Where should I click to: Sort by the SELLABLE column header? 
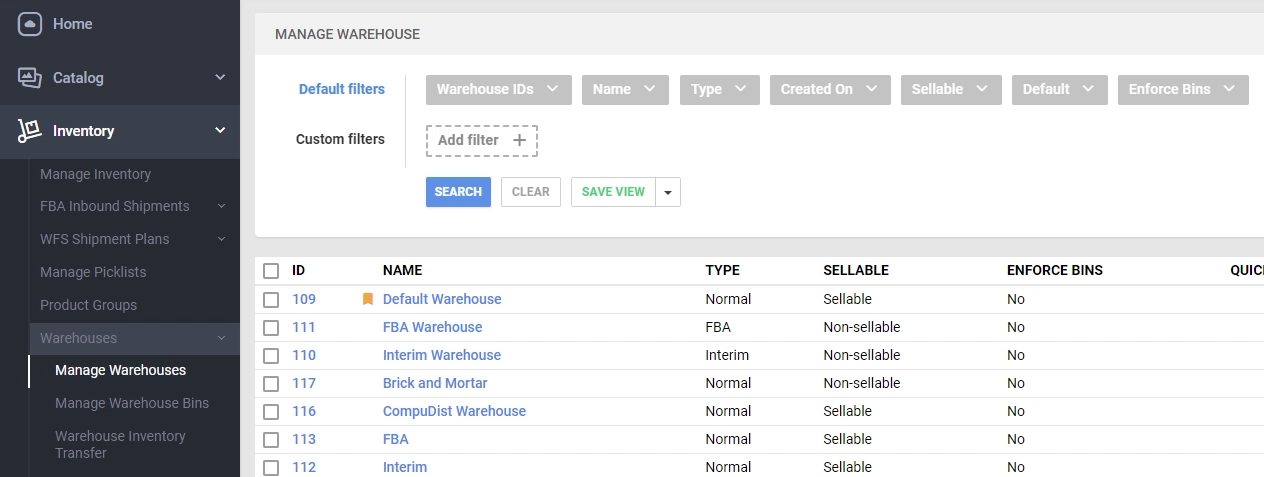tap(856, 270)
